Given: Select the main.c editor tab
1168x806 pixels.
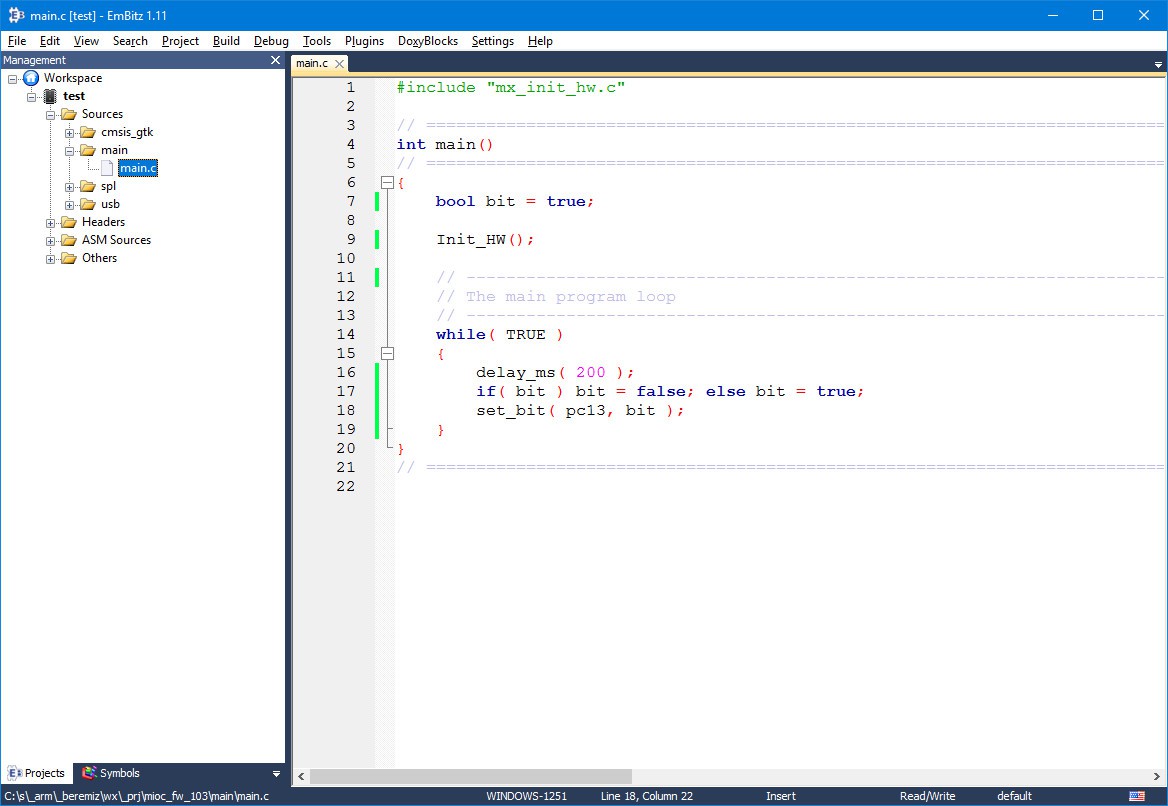Looking at the screenshot, I should [x=312, y=63].
